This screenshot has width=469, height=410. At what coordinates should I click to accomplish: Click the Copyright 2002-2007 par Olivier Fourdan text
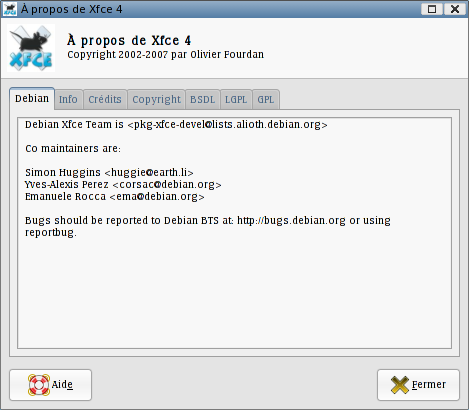pyautogui.click(x=165, y=54)
